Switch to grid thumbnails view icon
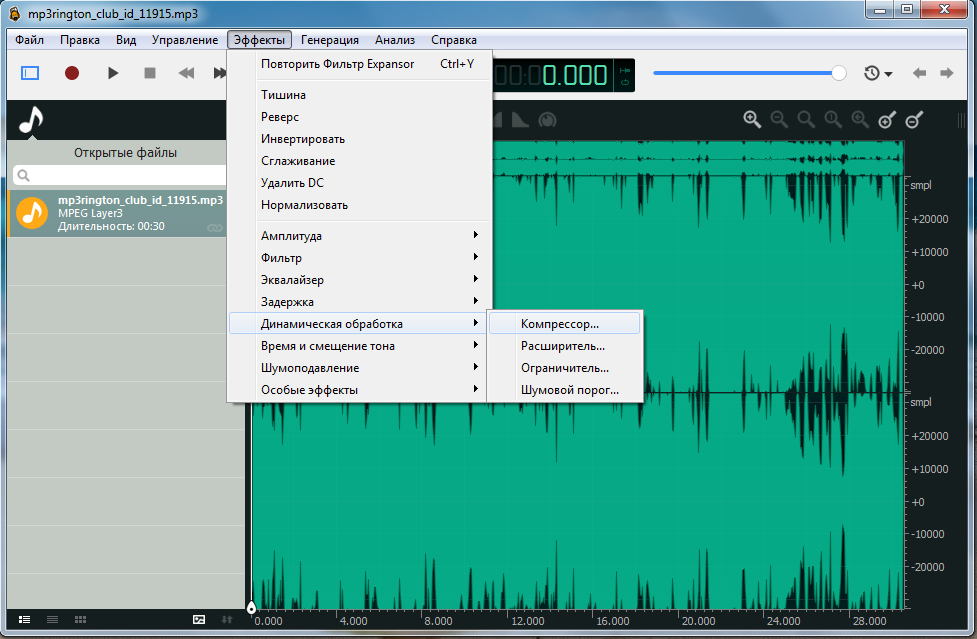This screenshot has height=639, width=977. tap(80, 619)
